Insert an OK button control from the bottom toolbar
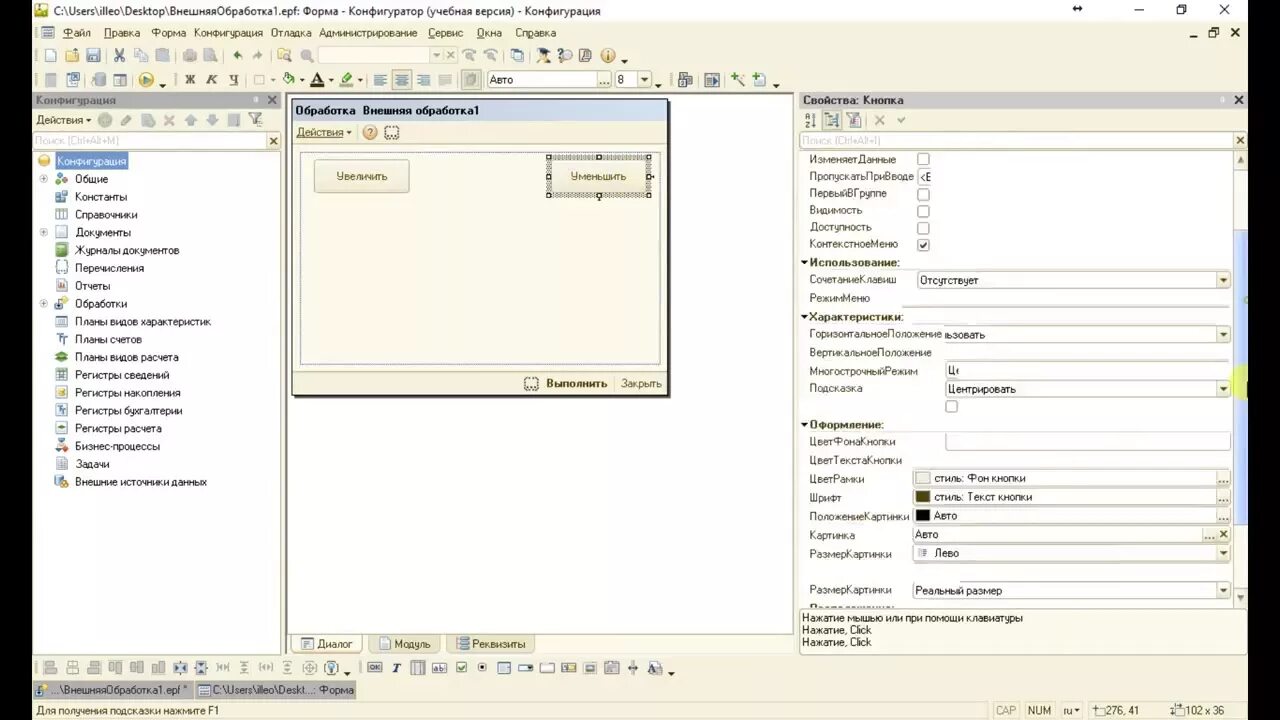The image size is (1280, 720). (375, 668)
